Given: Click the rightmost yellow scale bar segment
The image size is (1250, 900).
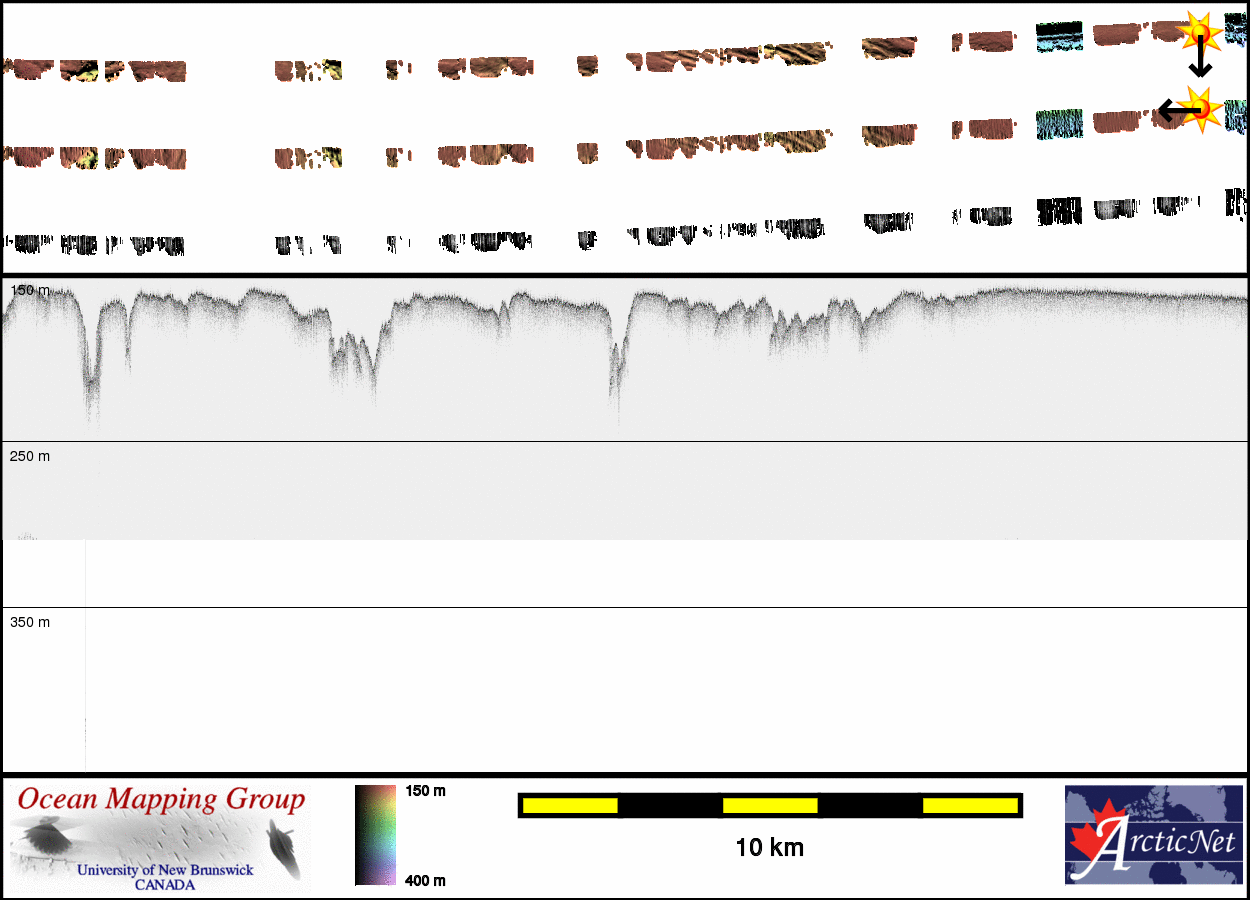Looking at the screenshot, I should 969,805.
